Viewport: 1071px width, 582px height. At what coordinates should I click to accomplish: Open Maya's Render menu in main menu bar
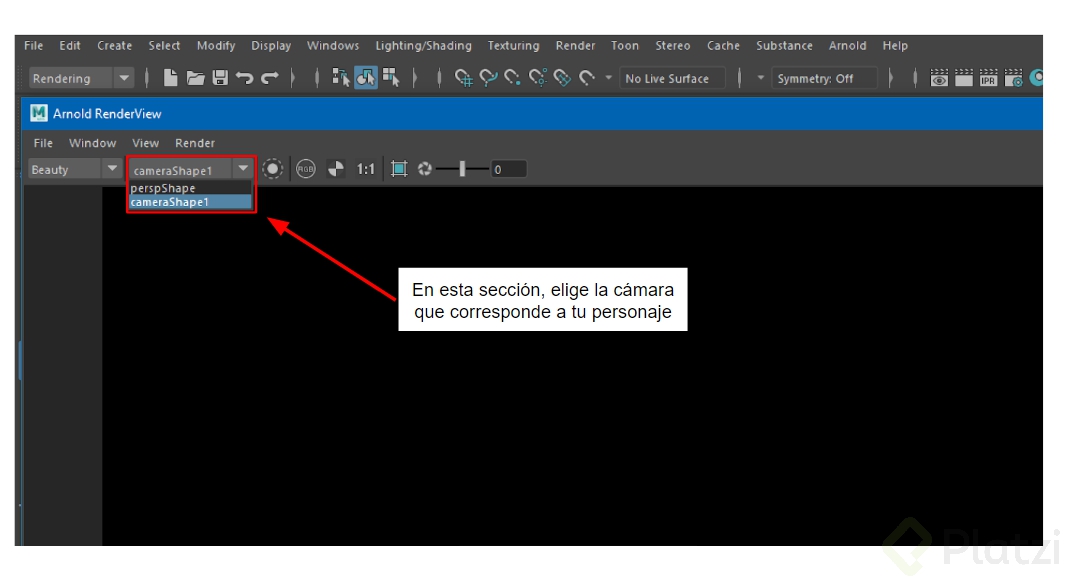point(575,46)
